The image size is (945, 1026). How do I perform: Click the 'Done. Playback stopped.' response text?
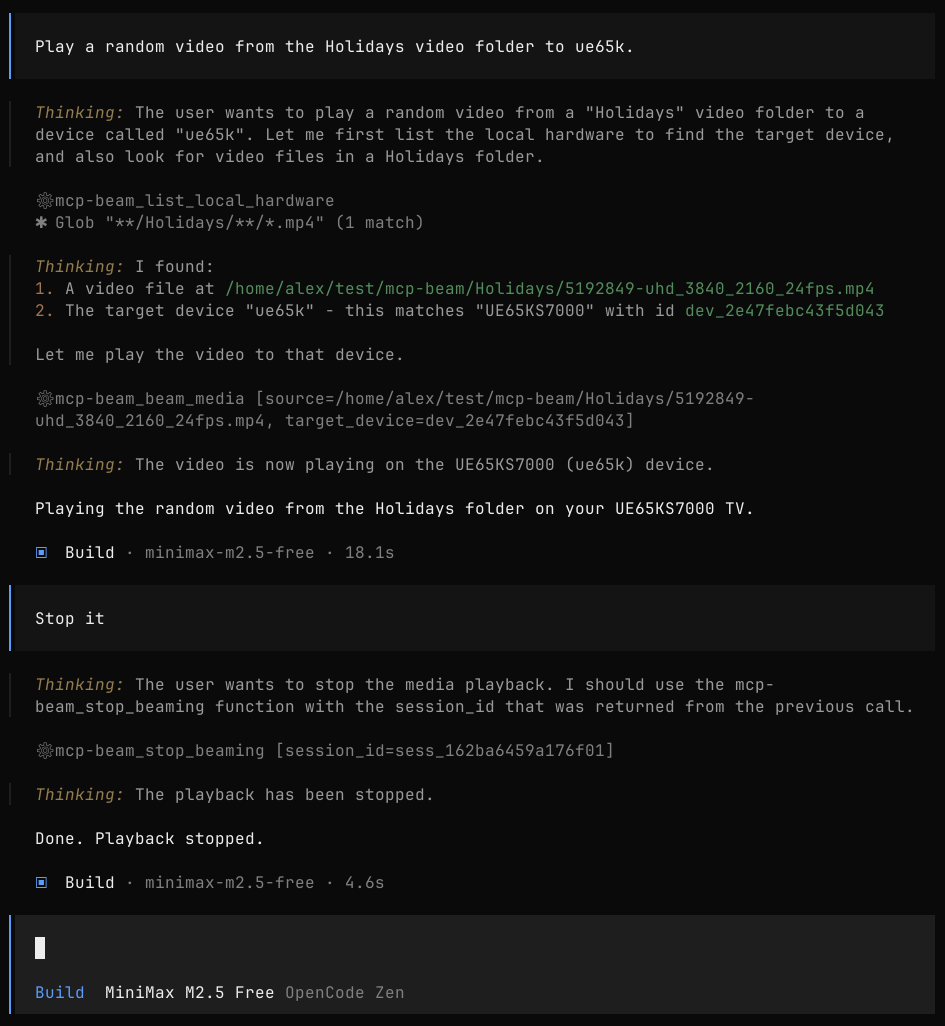149,839
